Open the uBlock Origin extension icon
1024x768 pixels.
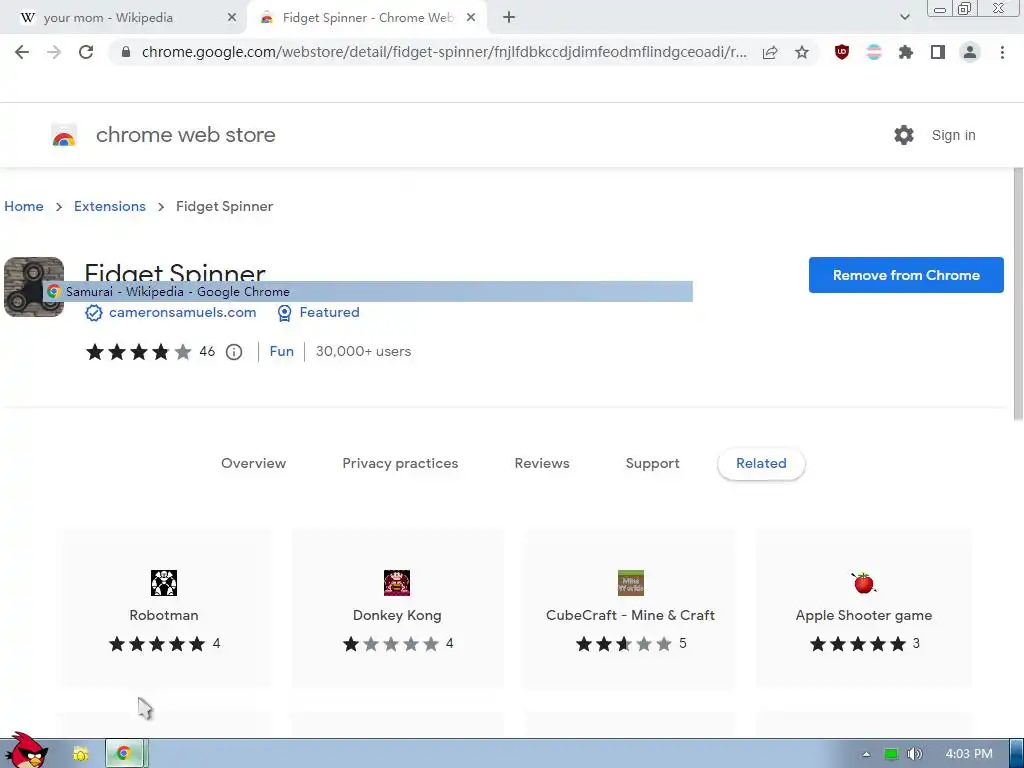(842, 52)
